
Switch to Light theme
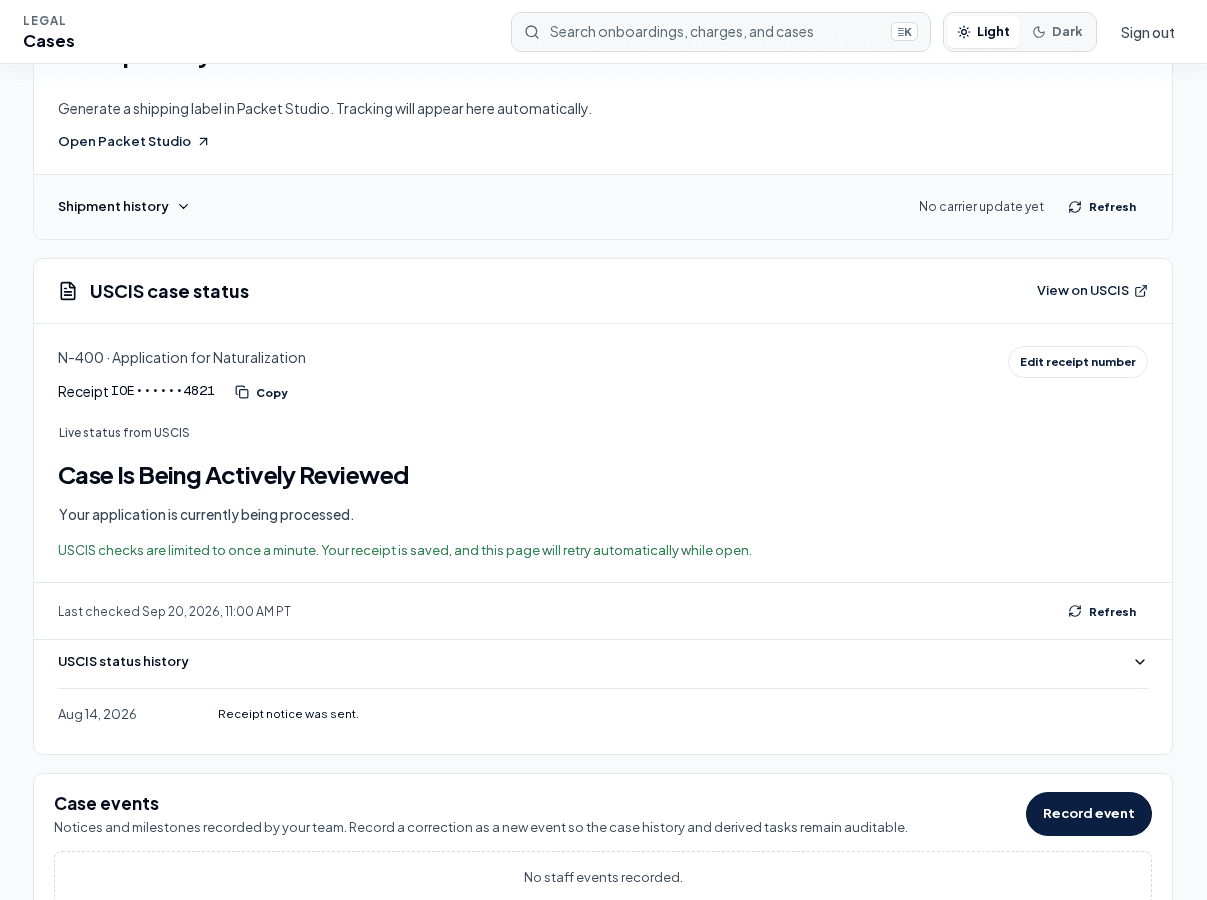coord(983,32)
